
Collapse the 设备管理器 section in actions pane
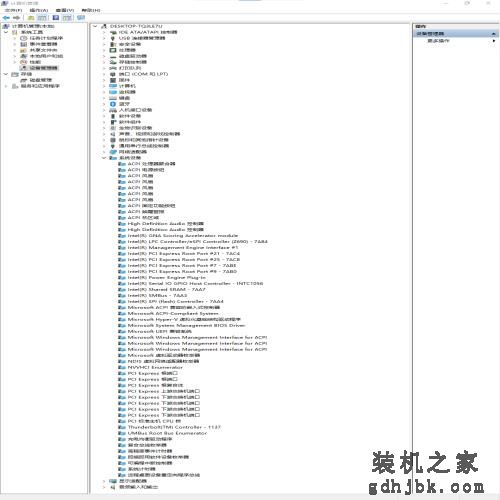[493, 34]
